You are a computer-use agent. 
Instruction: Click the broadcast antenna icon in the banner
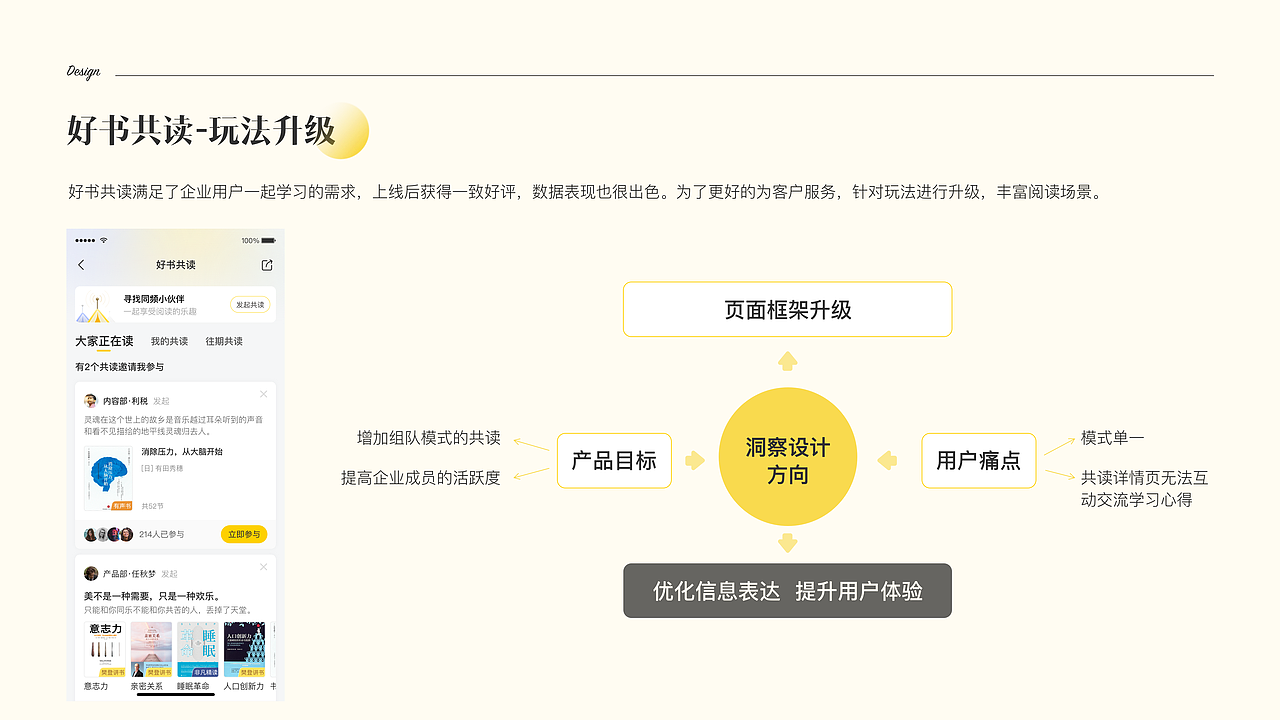(97, 299)
